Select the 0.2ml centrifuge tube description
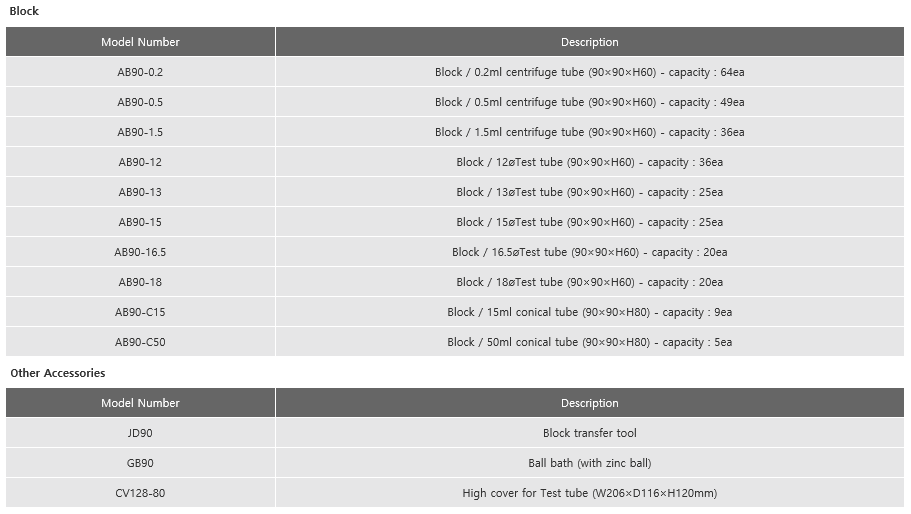The image size is (911, 514). click(590, 72)
